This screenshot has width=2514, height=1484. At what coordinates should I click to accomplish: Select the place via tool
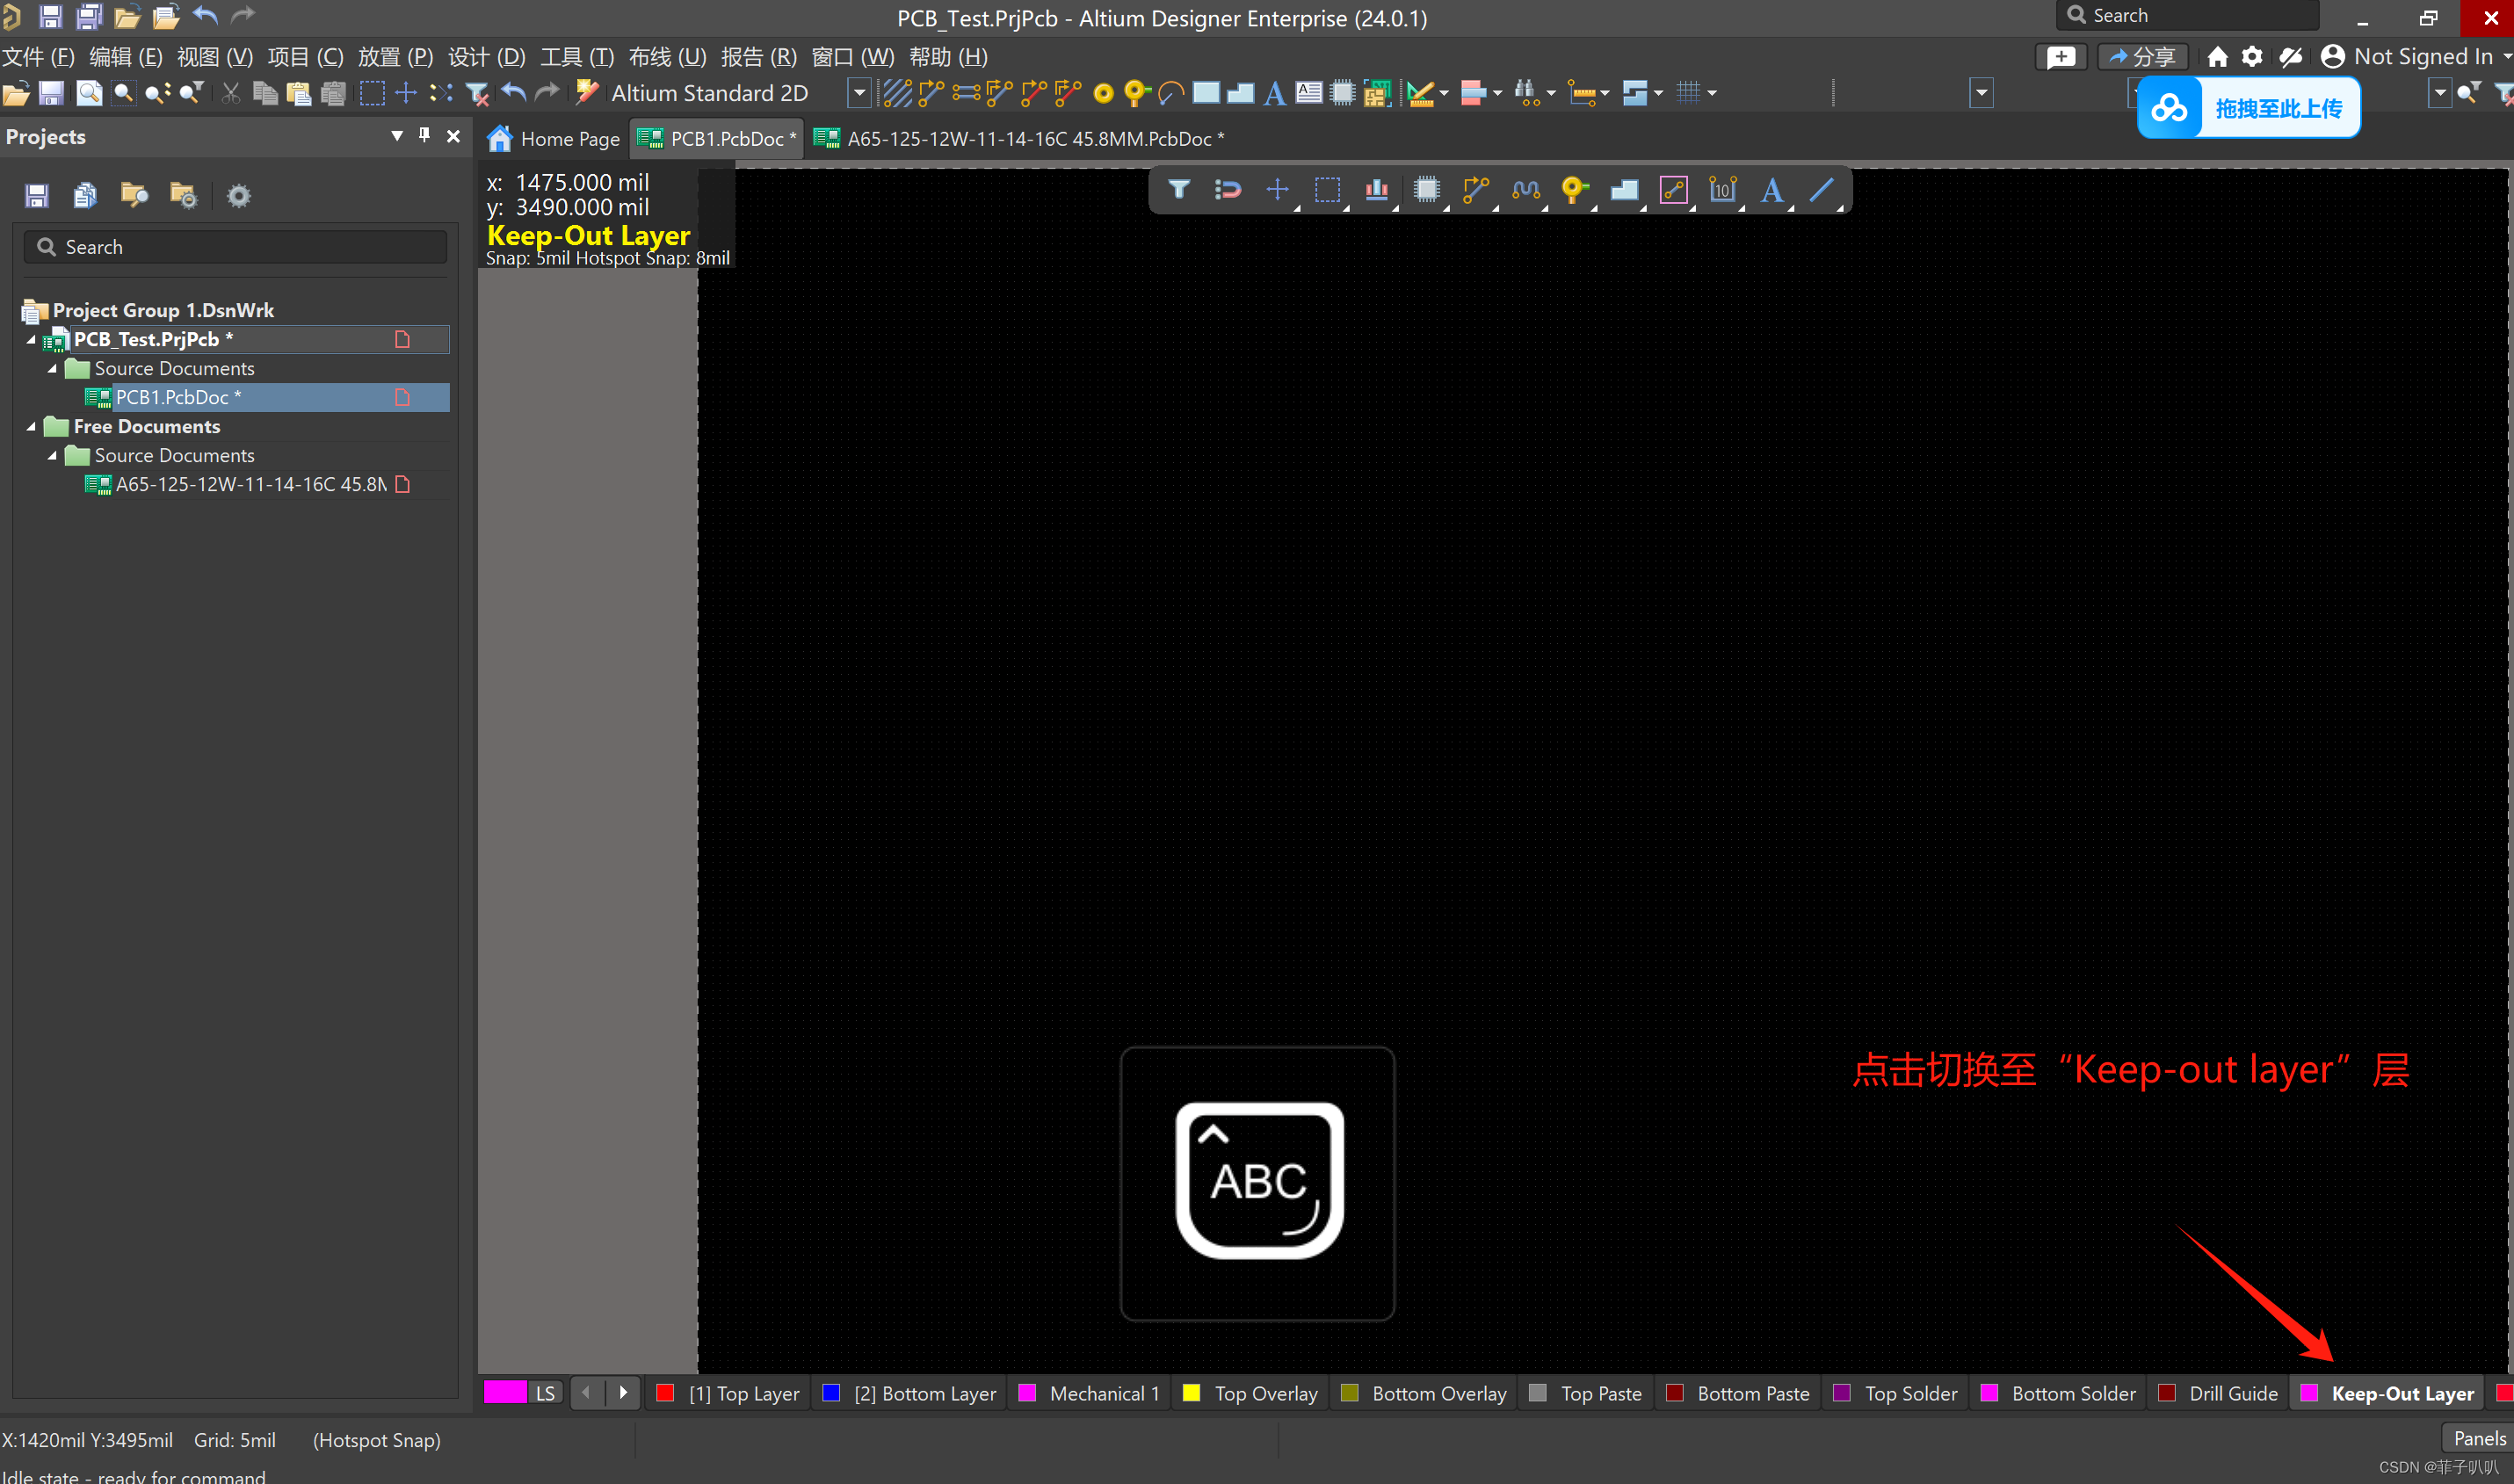(x=1574, y=189)
